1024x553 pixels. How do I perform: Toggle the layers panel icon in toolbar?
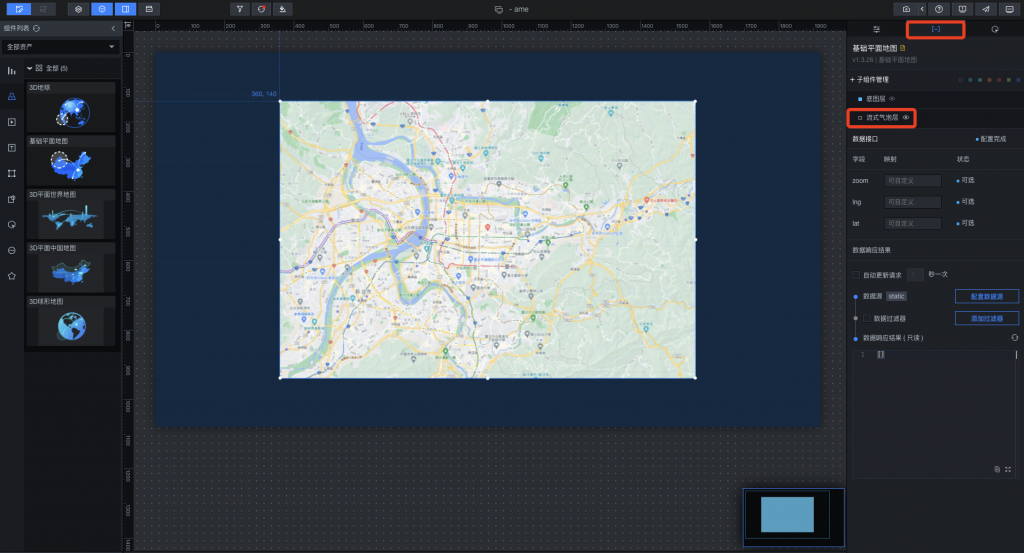tap(78, 9)
